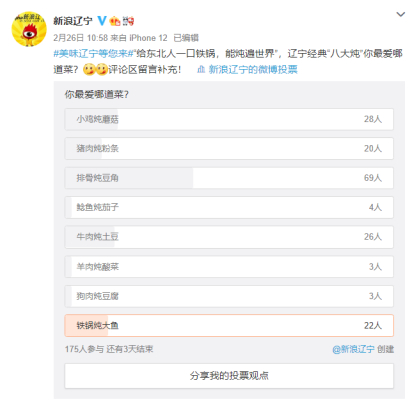The width and height of the screenshot is (419, 402).
Task: Vote for 小鸡炖蘑菇 option
Action: click(229, 119)
